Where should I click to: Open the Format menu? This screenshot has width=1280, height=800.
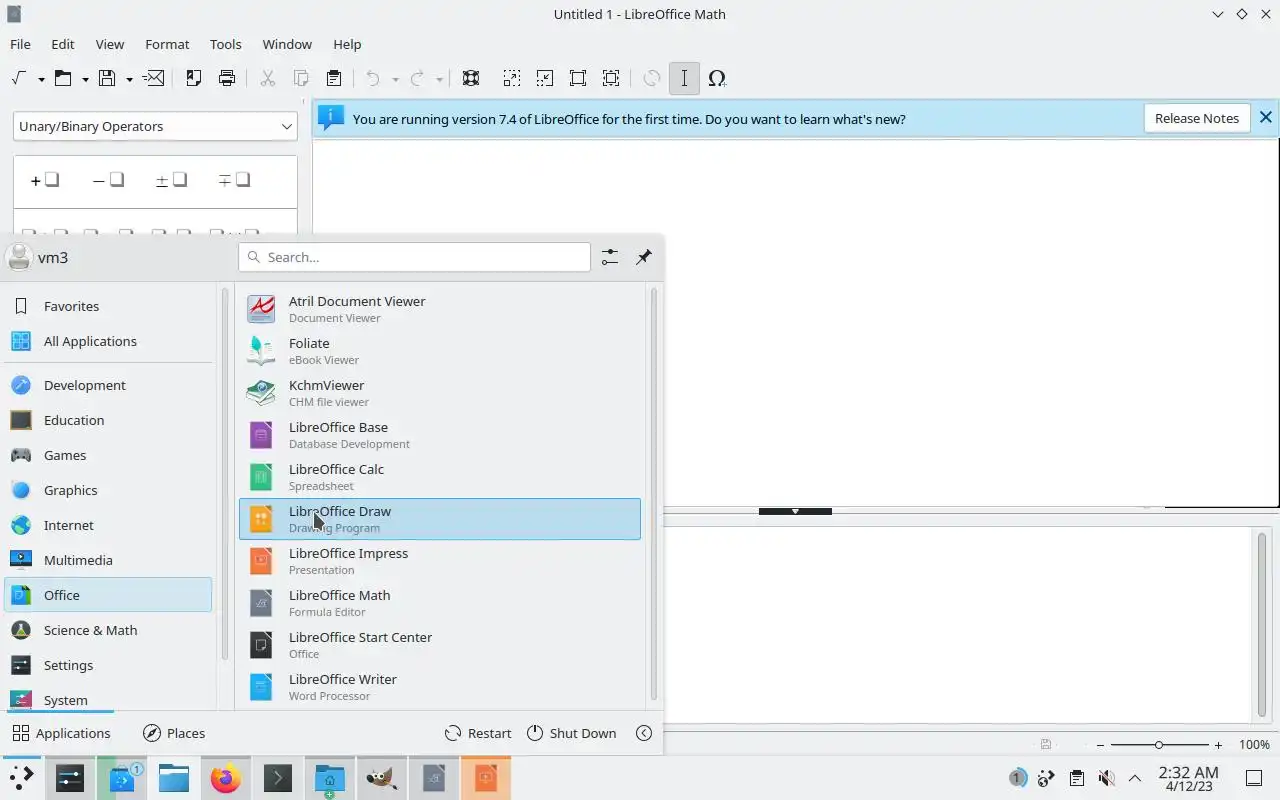pos(167,44)
